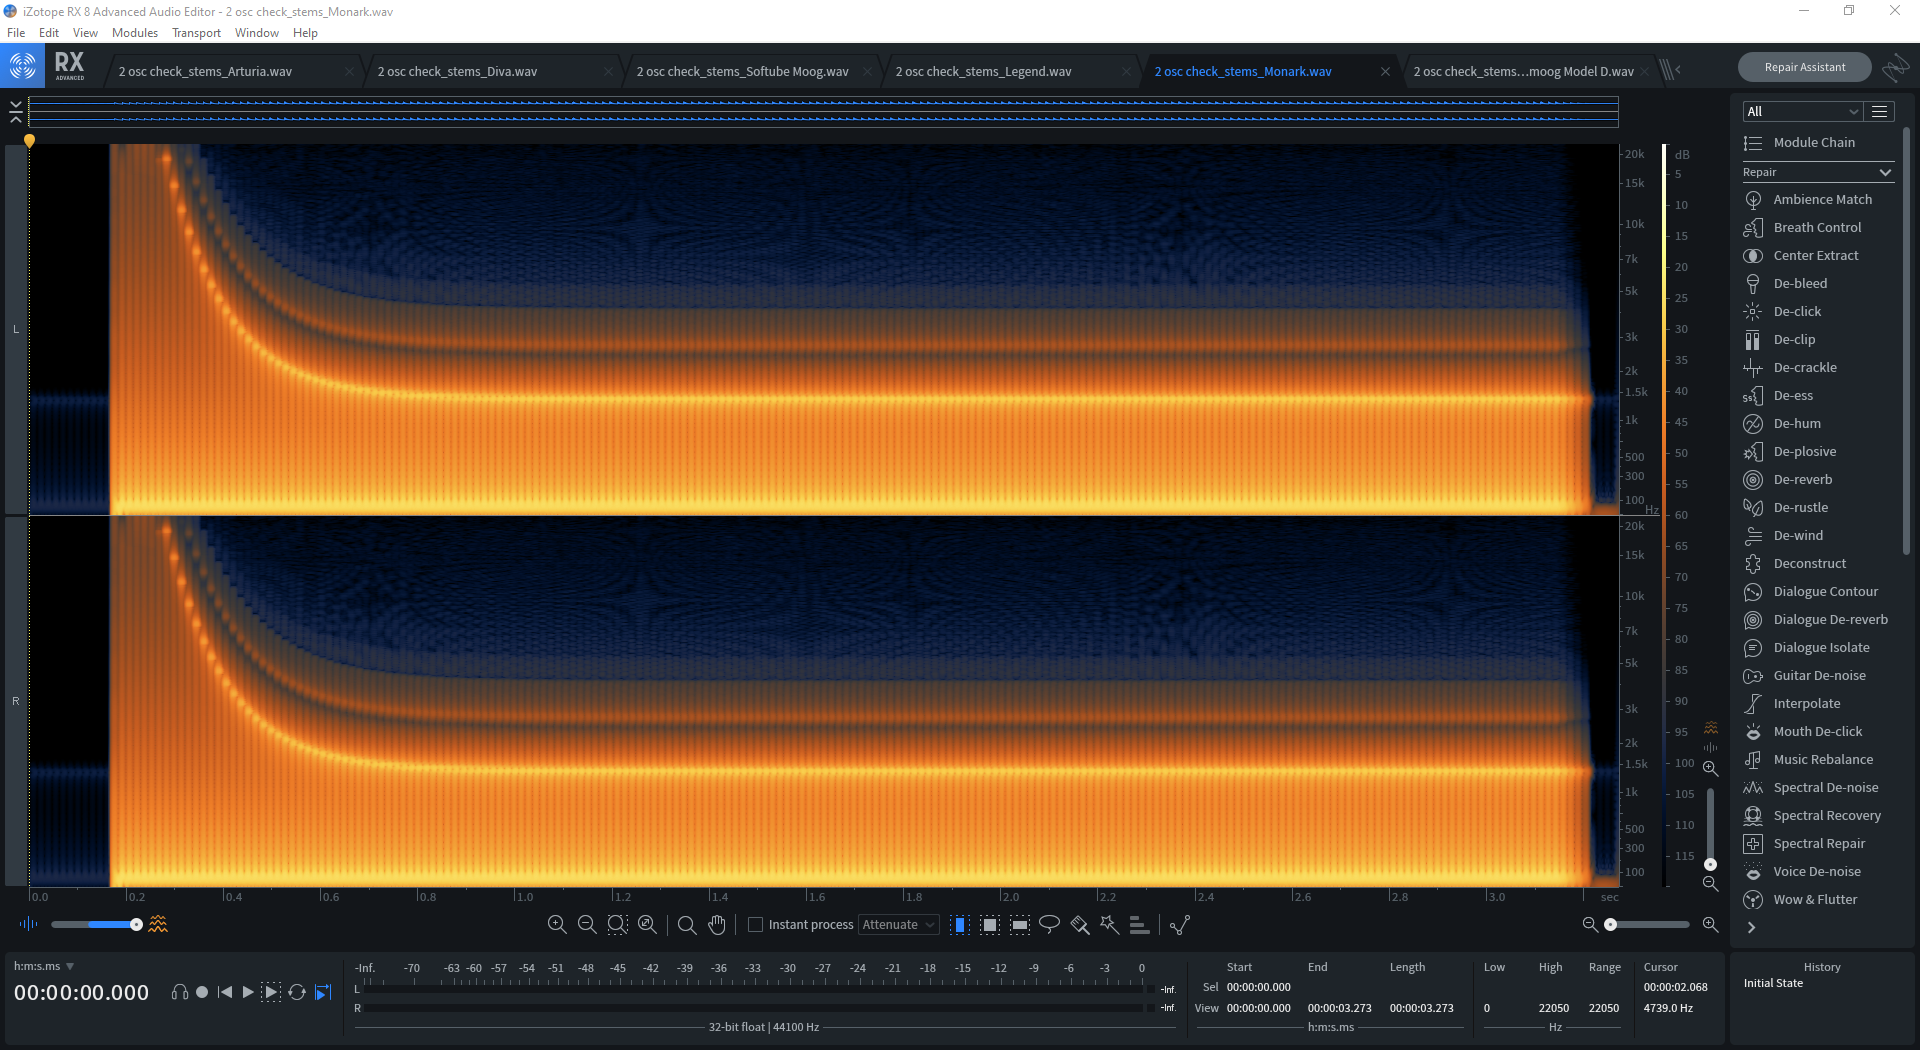
Task: Toggle the right (R) channel selection
Action: tap(16, 702)
